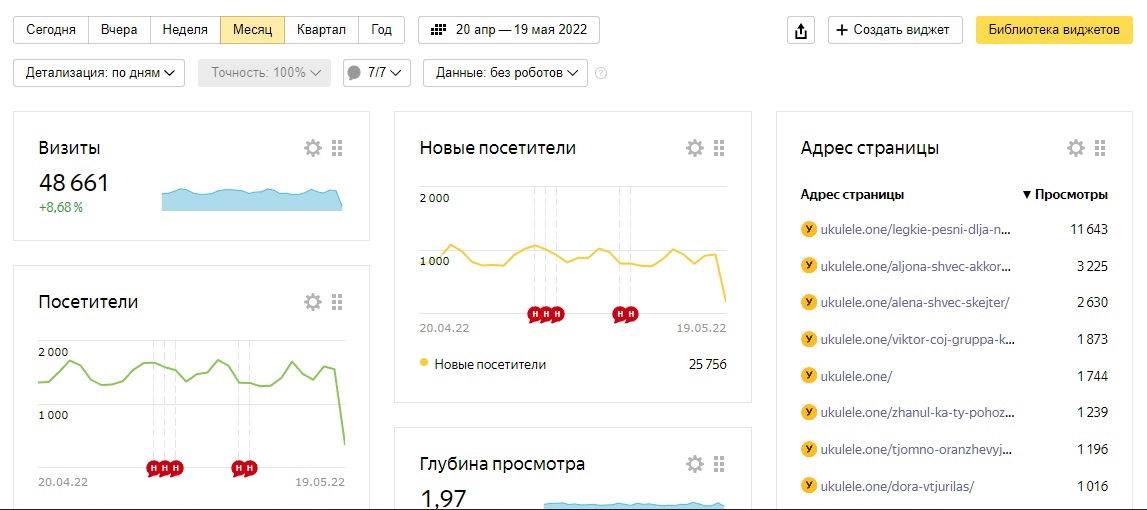Switch to Неделя period tab
The image size is (1147, 510).
tap(185, 30)
